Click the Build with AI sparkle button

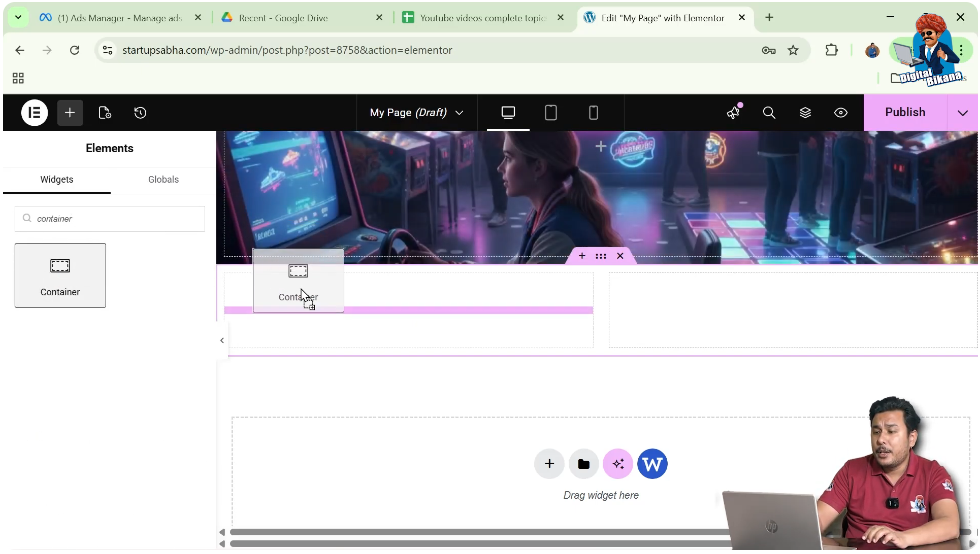617,464
